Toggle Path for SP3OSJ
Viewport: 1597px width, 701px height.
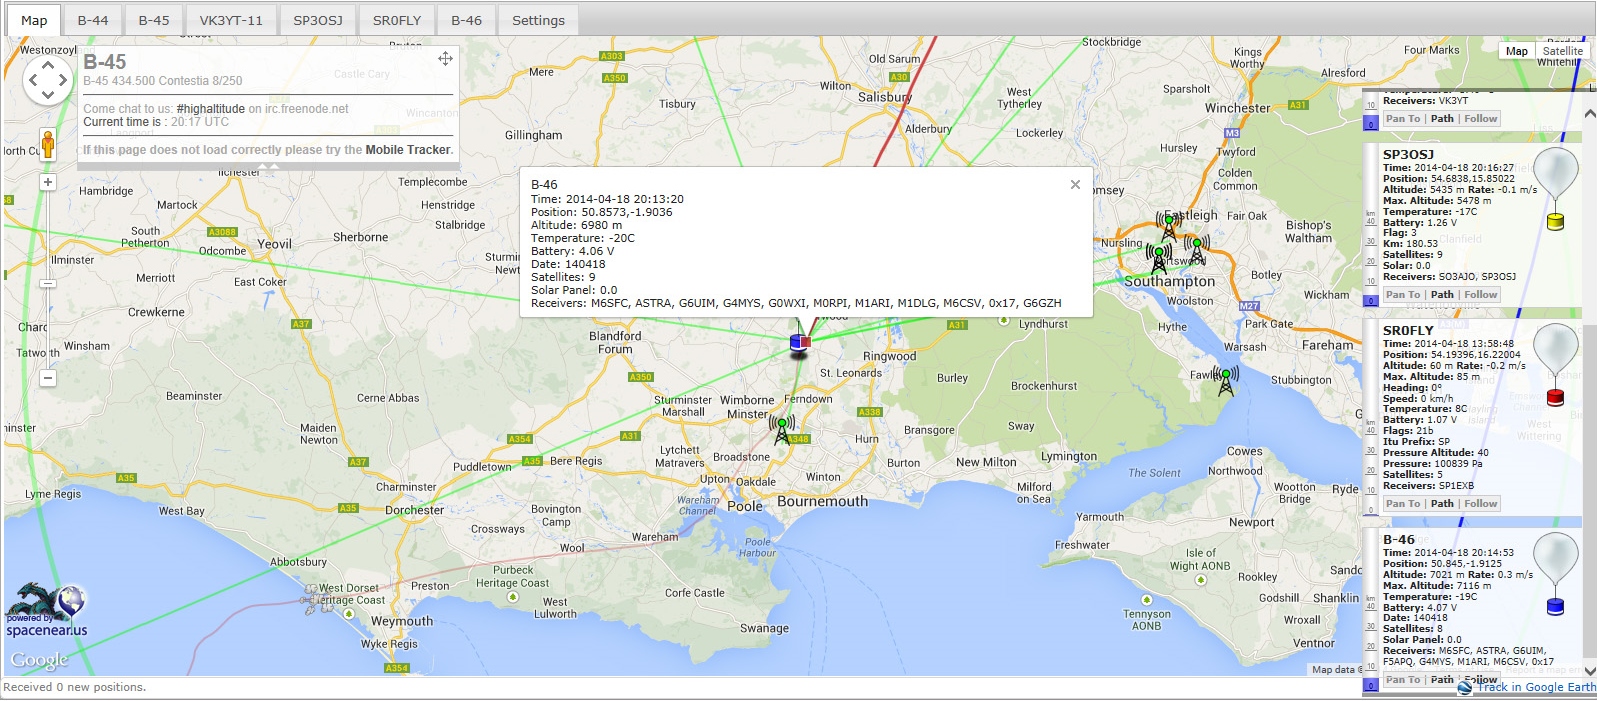(1442, 295)
